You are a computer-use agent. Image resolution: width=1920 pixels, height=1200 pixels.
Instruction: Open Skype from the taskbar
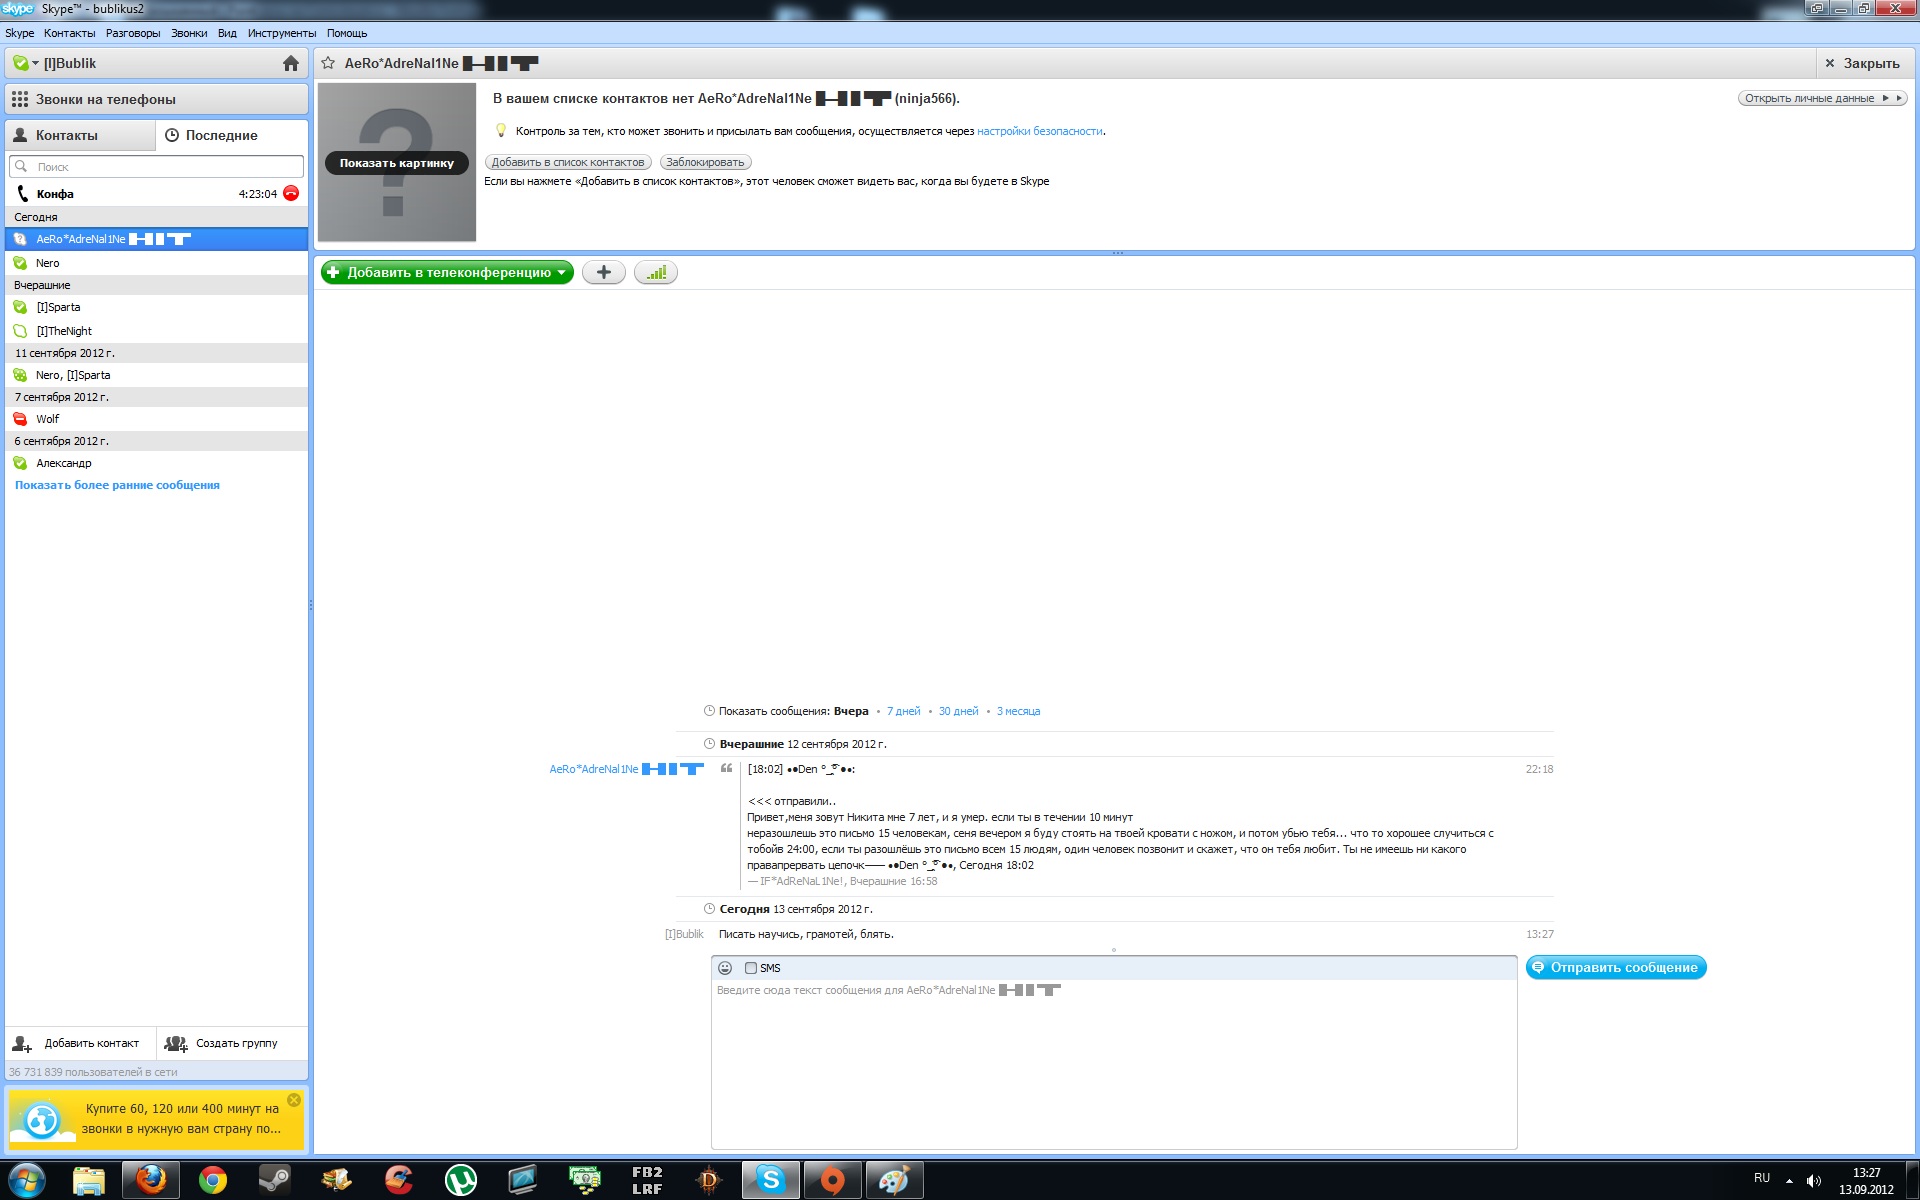coord(771,1181)
